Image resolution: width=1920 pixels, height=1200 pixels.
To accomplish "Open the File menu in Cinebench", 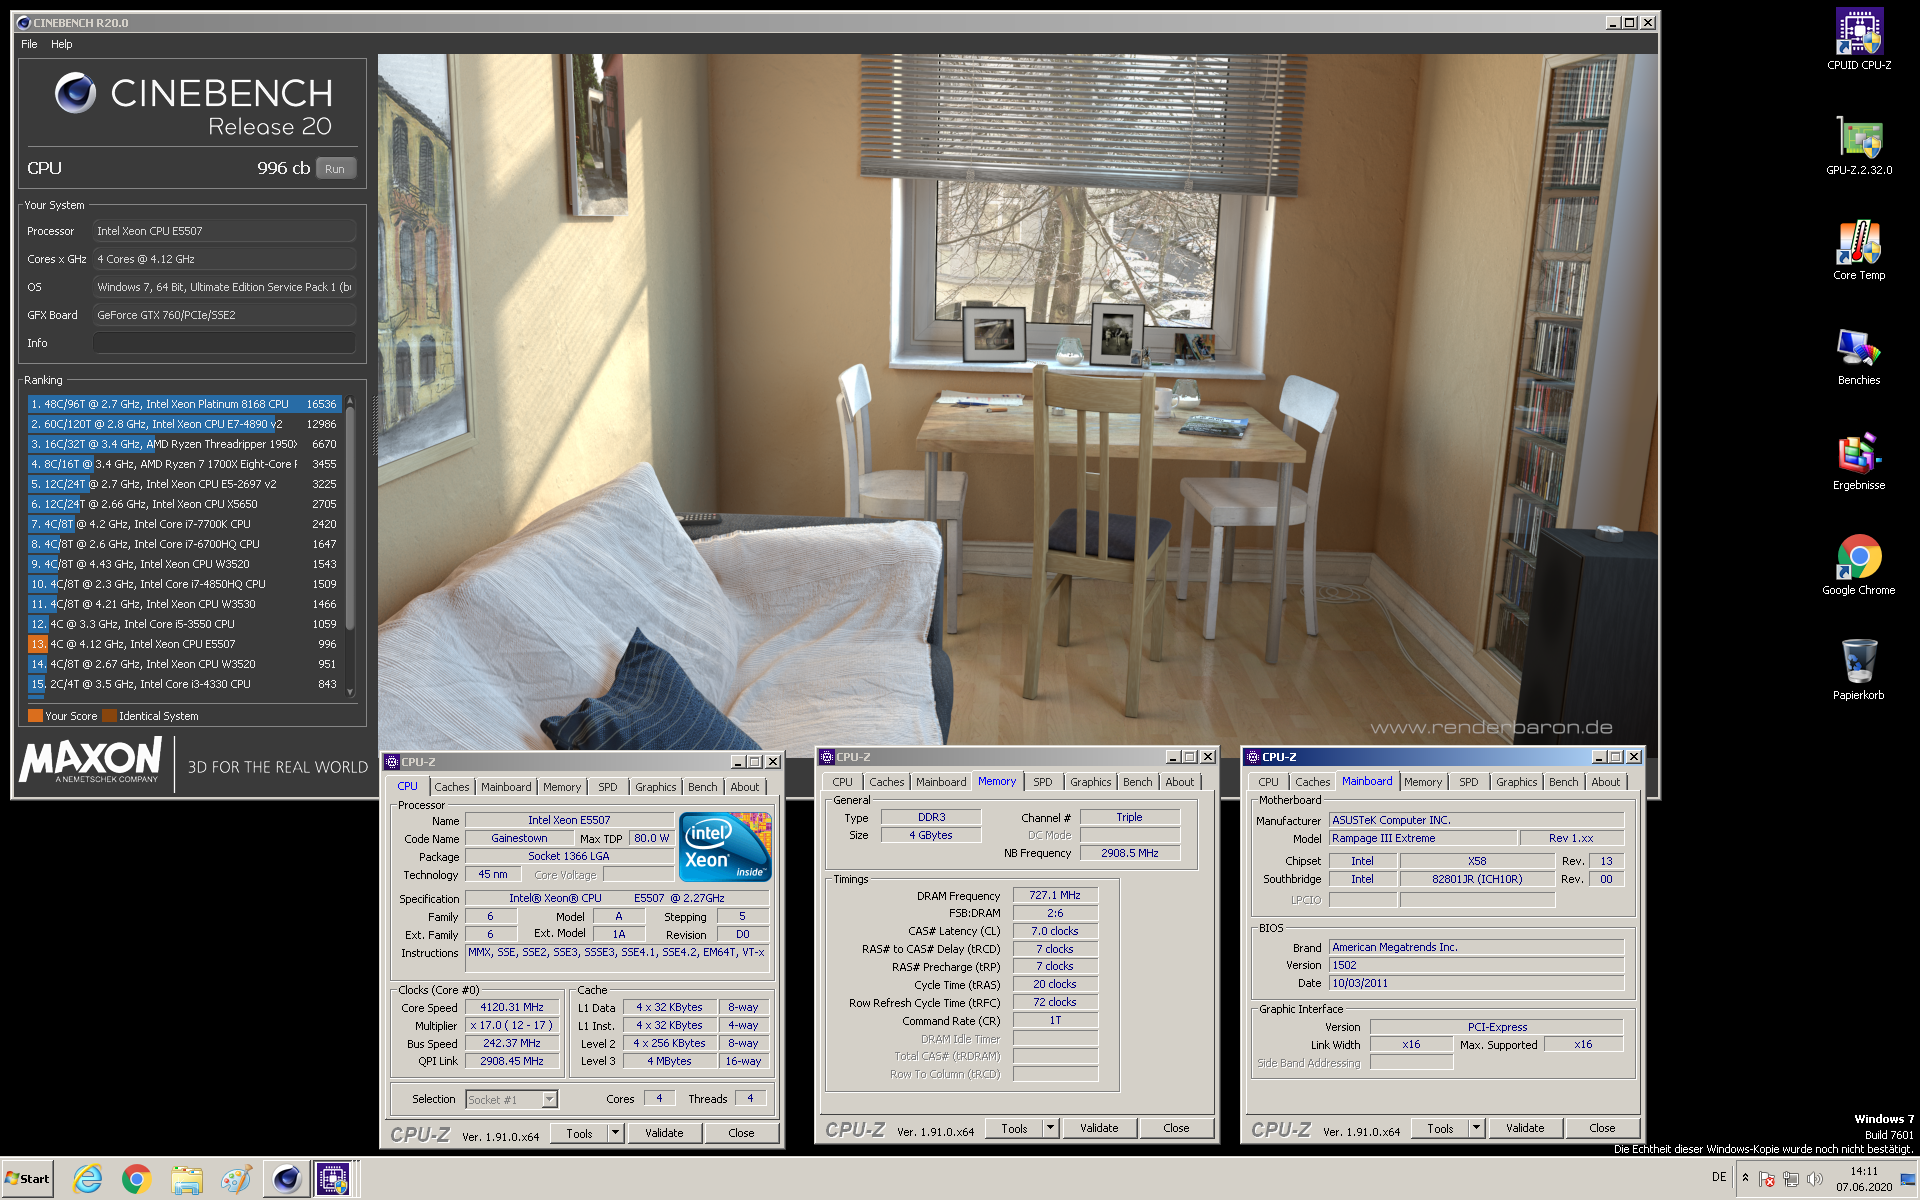I will (29, 44).
